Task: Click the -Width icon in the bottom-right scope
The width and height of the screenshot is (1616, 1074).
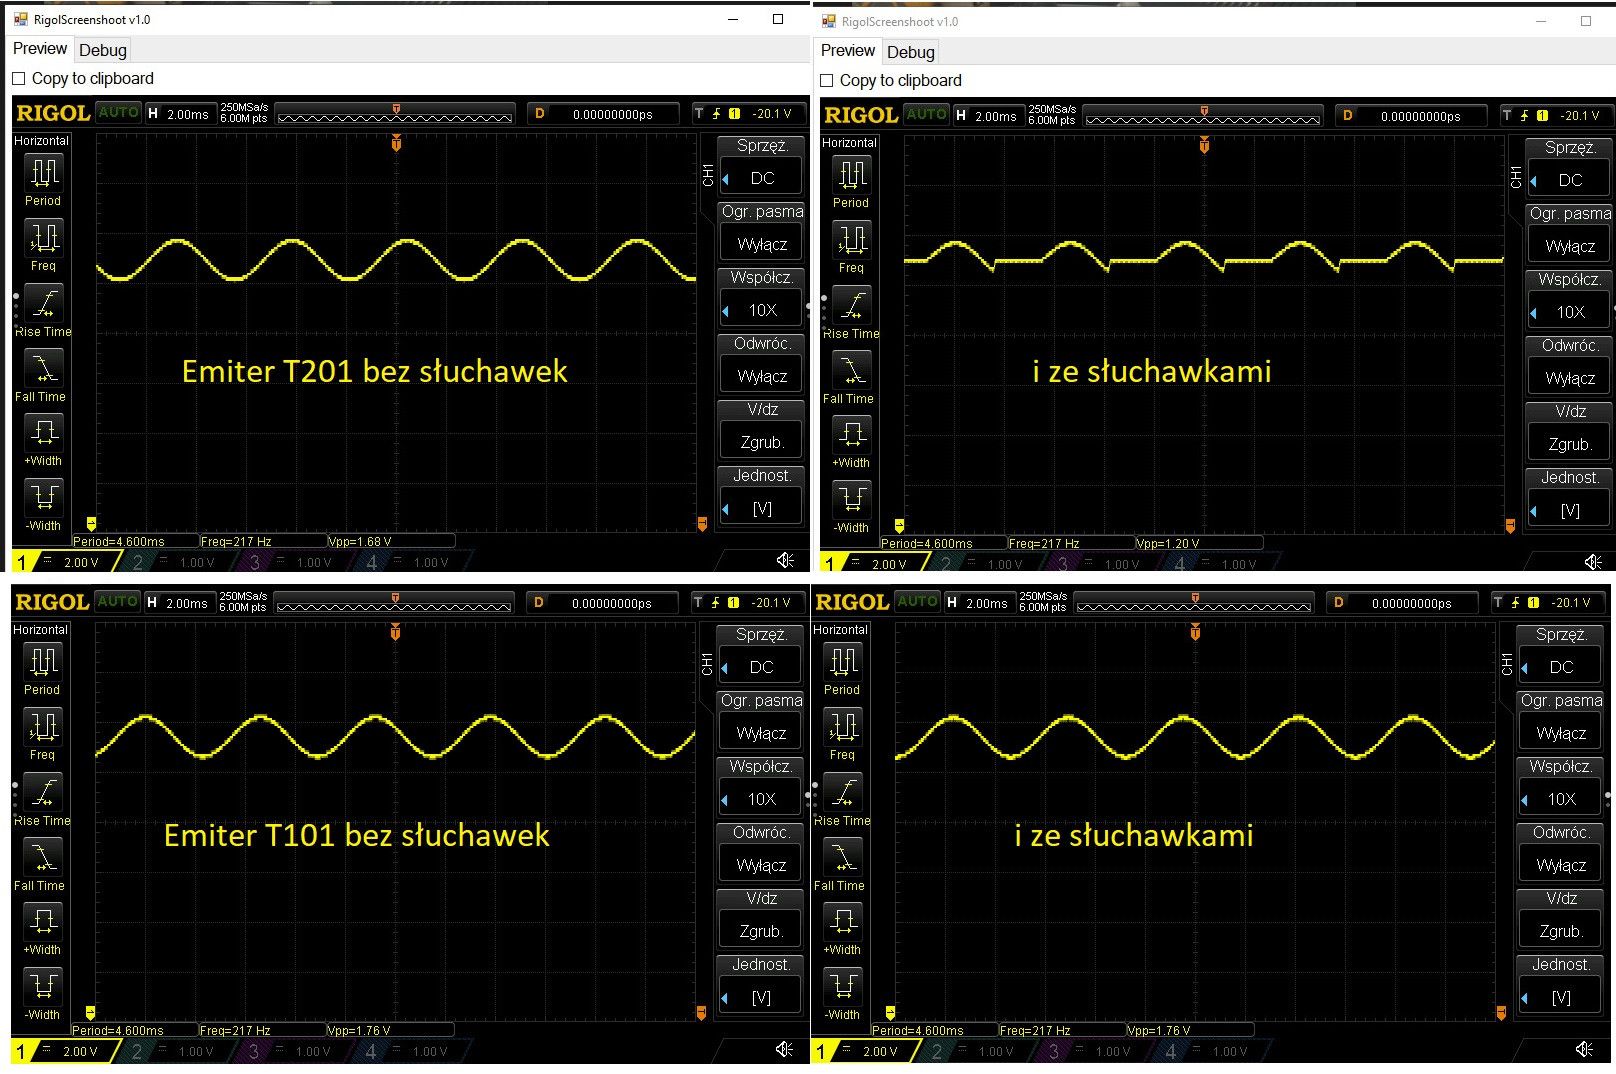Action: [842, 986]
